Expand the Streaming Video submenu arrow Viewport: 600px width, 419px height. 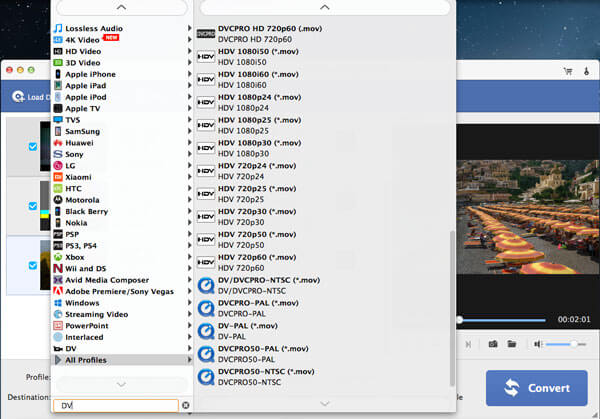point(189,314)
